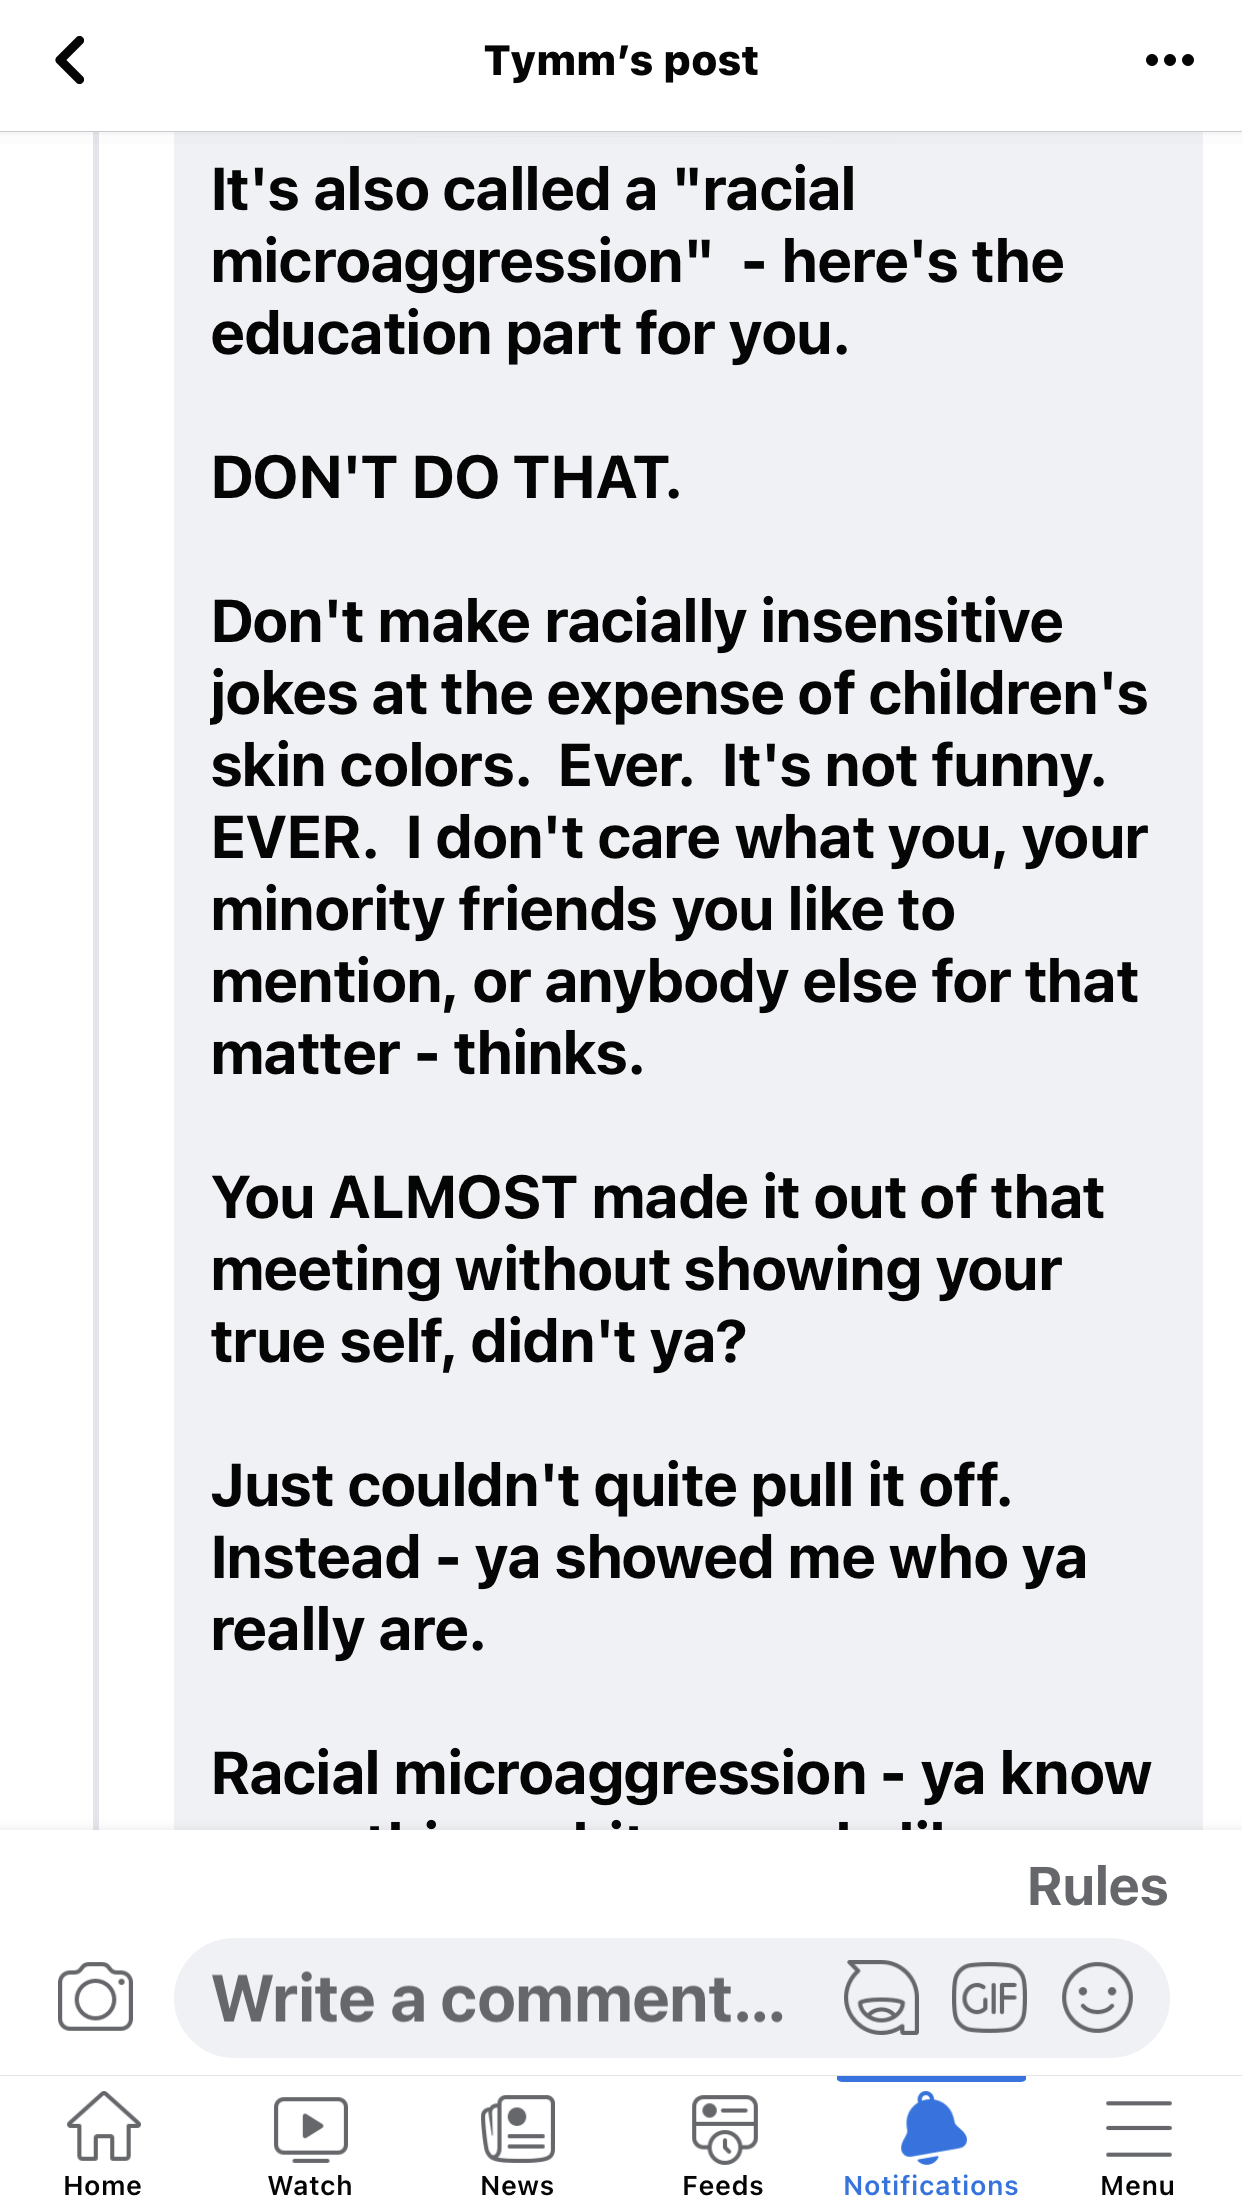The height and width of the screenshot is (2208, 1242).
Task: Open the avatar sticker picker
Action: (x=881, y=1998)
